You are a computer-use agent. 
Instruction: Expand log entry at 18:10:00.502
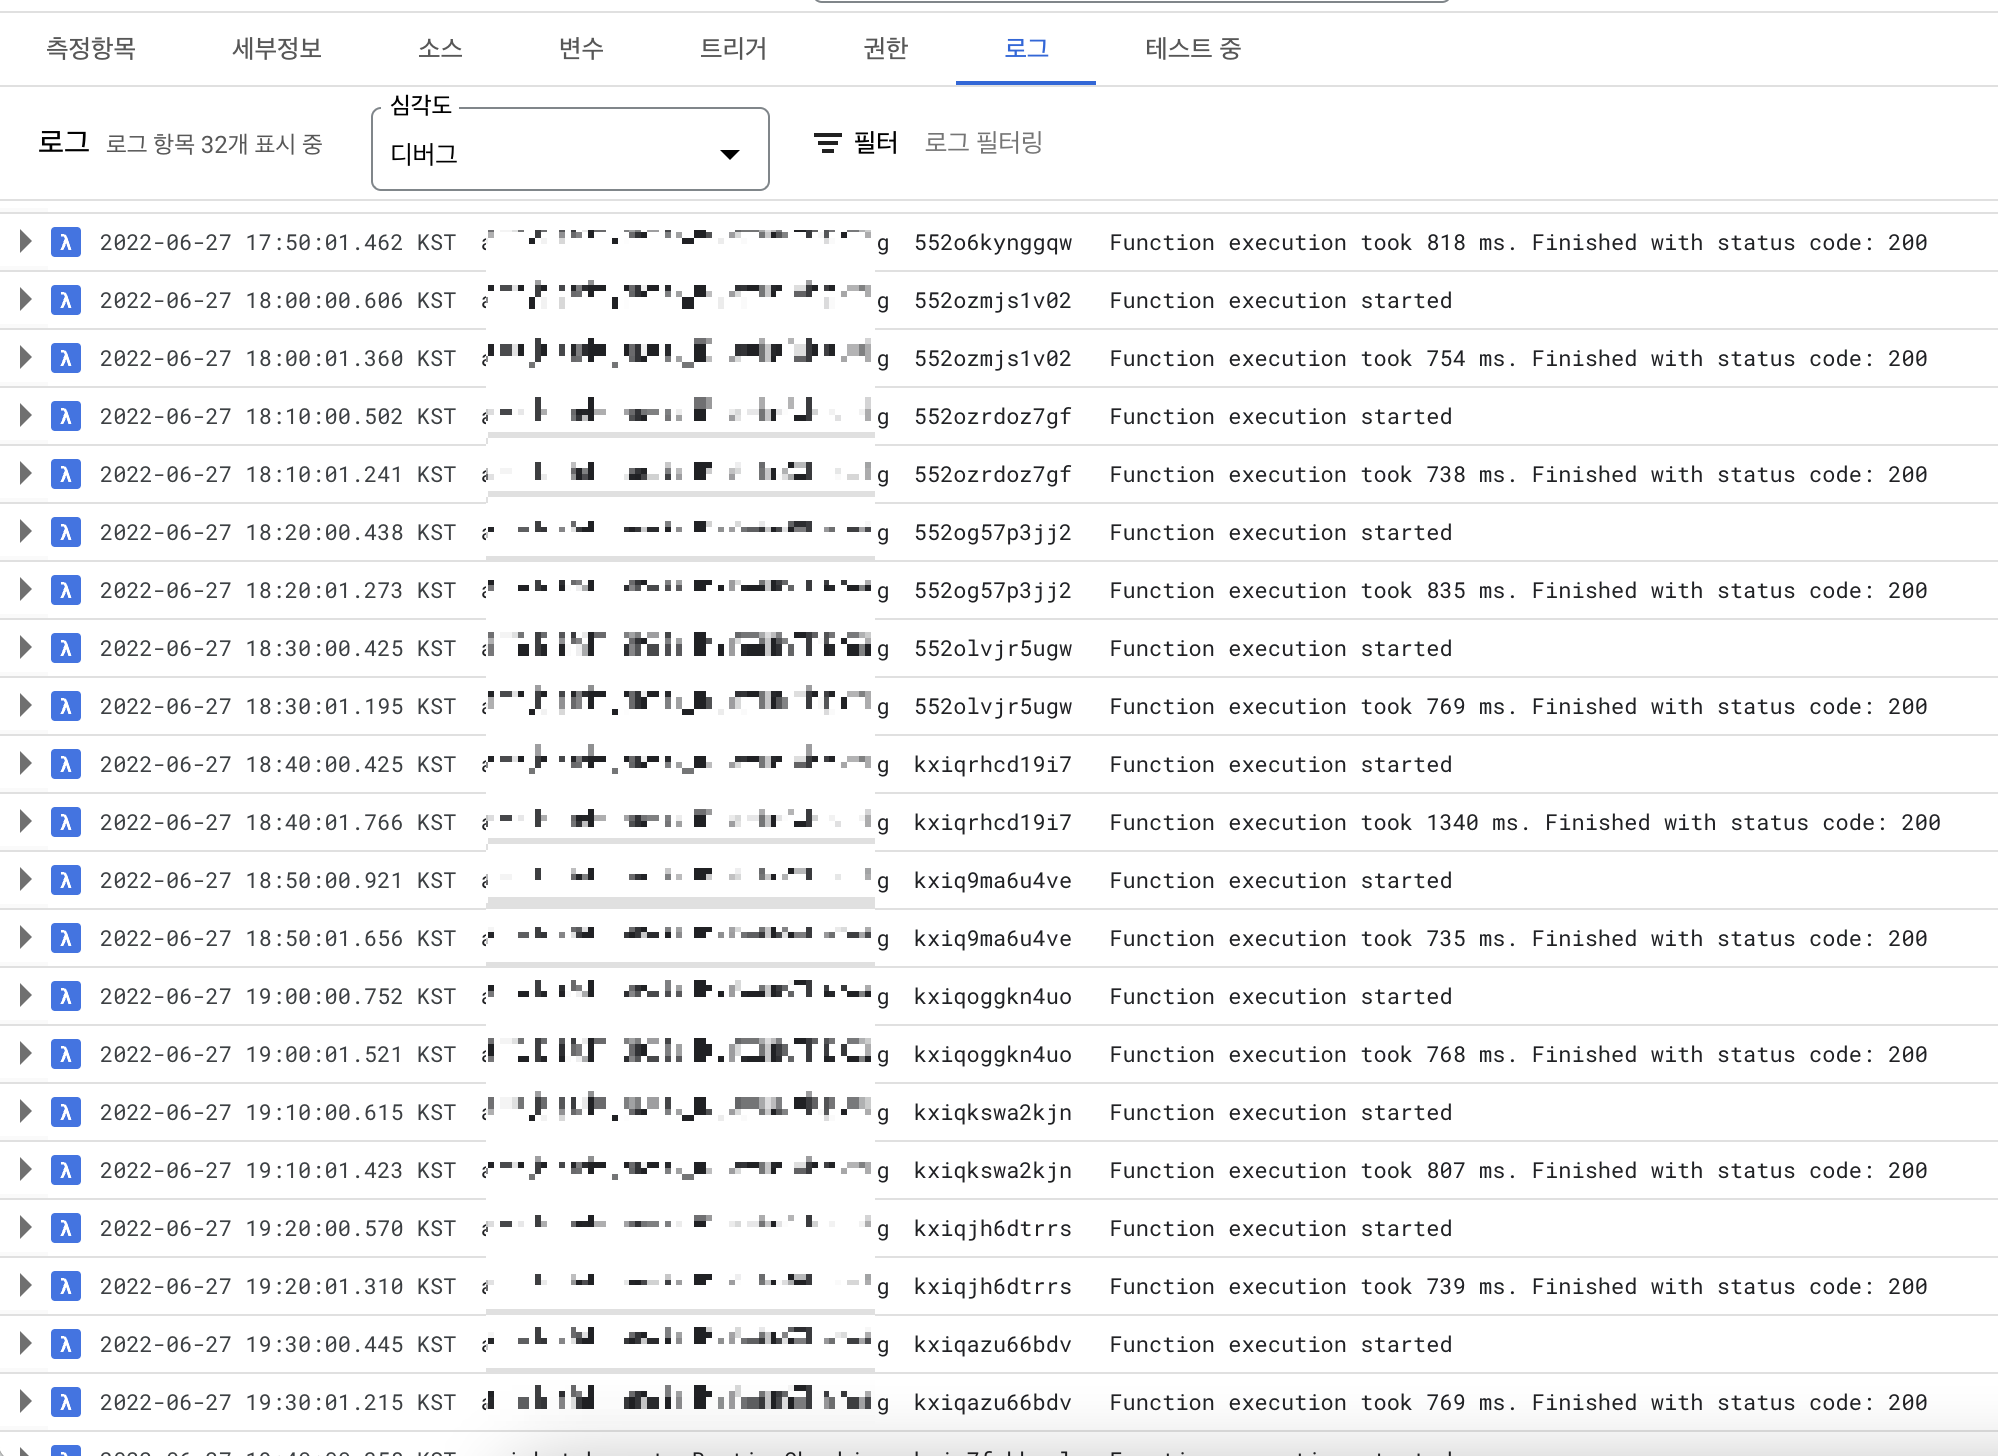pos(26,416)
